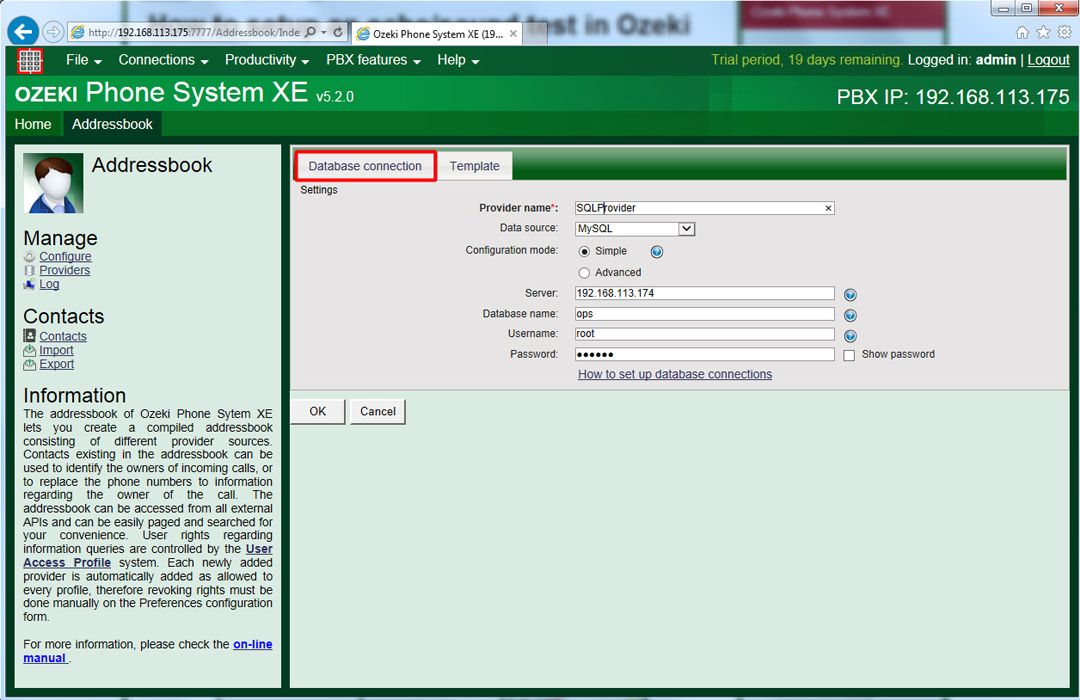This screenshot has width=1080, height=700.
Task: Click the Provider name input field
Action: coord(705,208)
